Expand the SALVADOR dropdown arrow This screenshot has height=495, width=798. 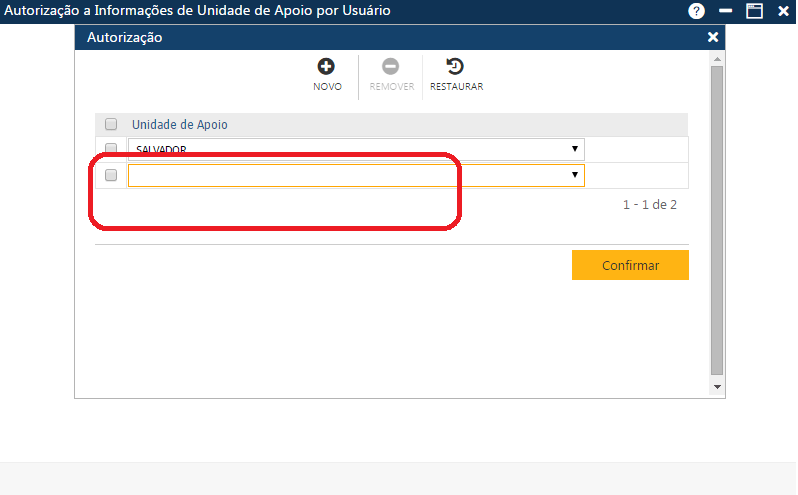[x=575, y=149]
